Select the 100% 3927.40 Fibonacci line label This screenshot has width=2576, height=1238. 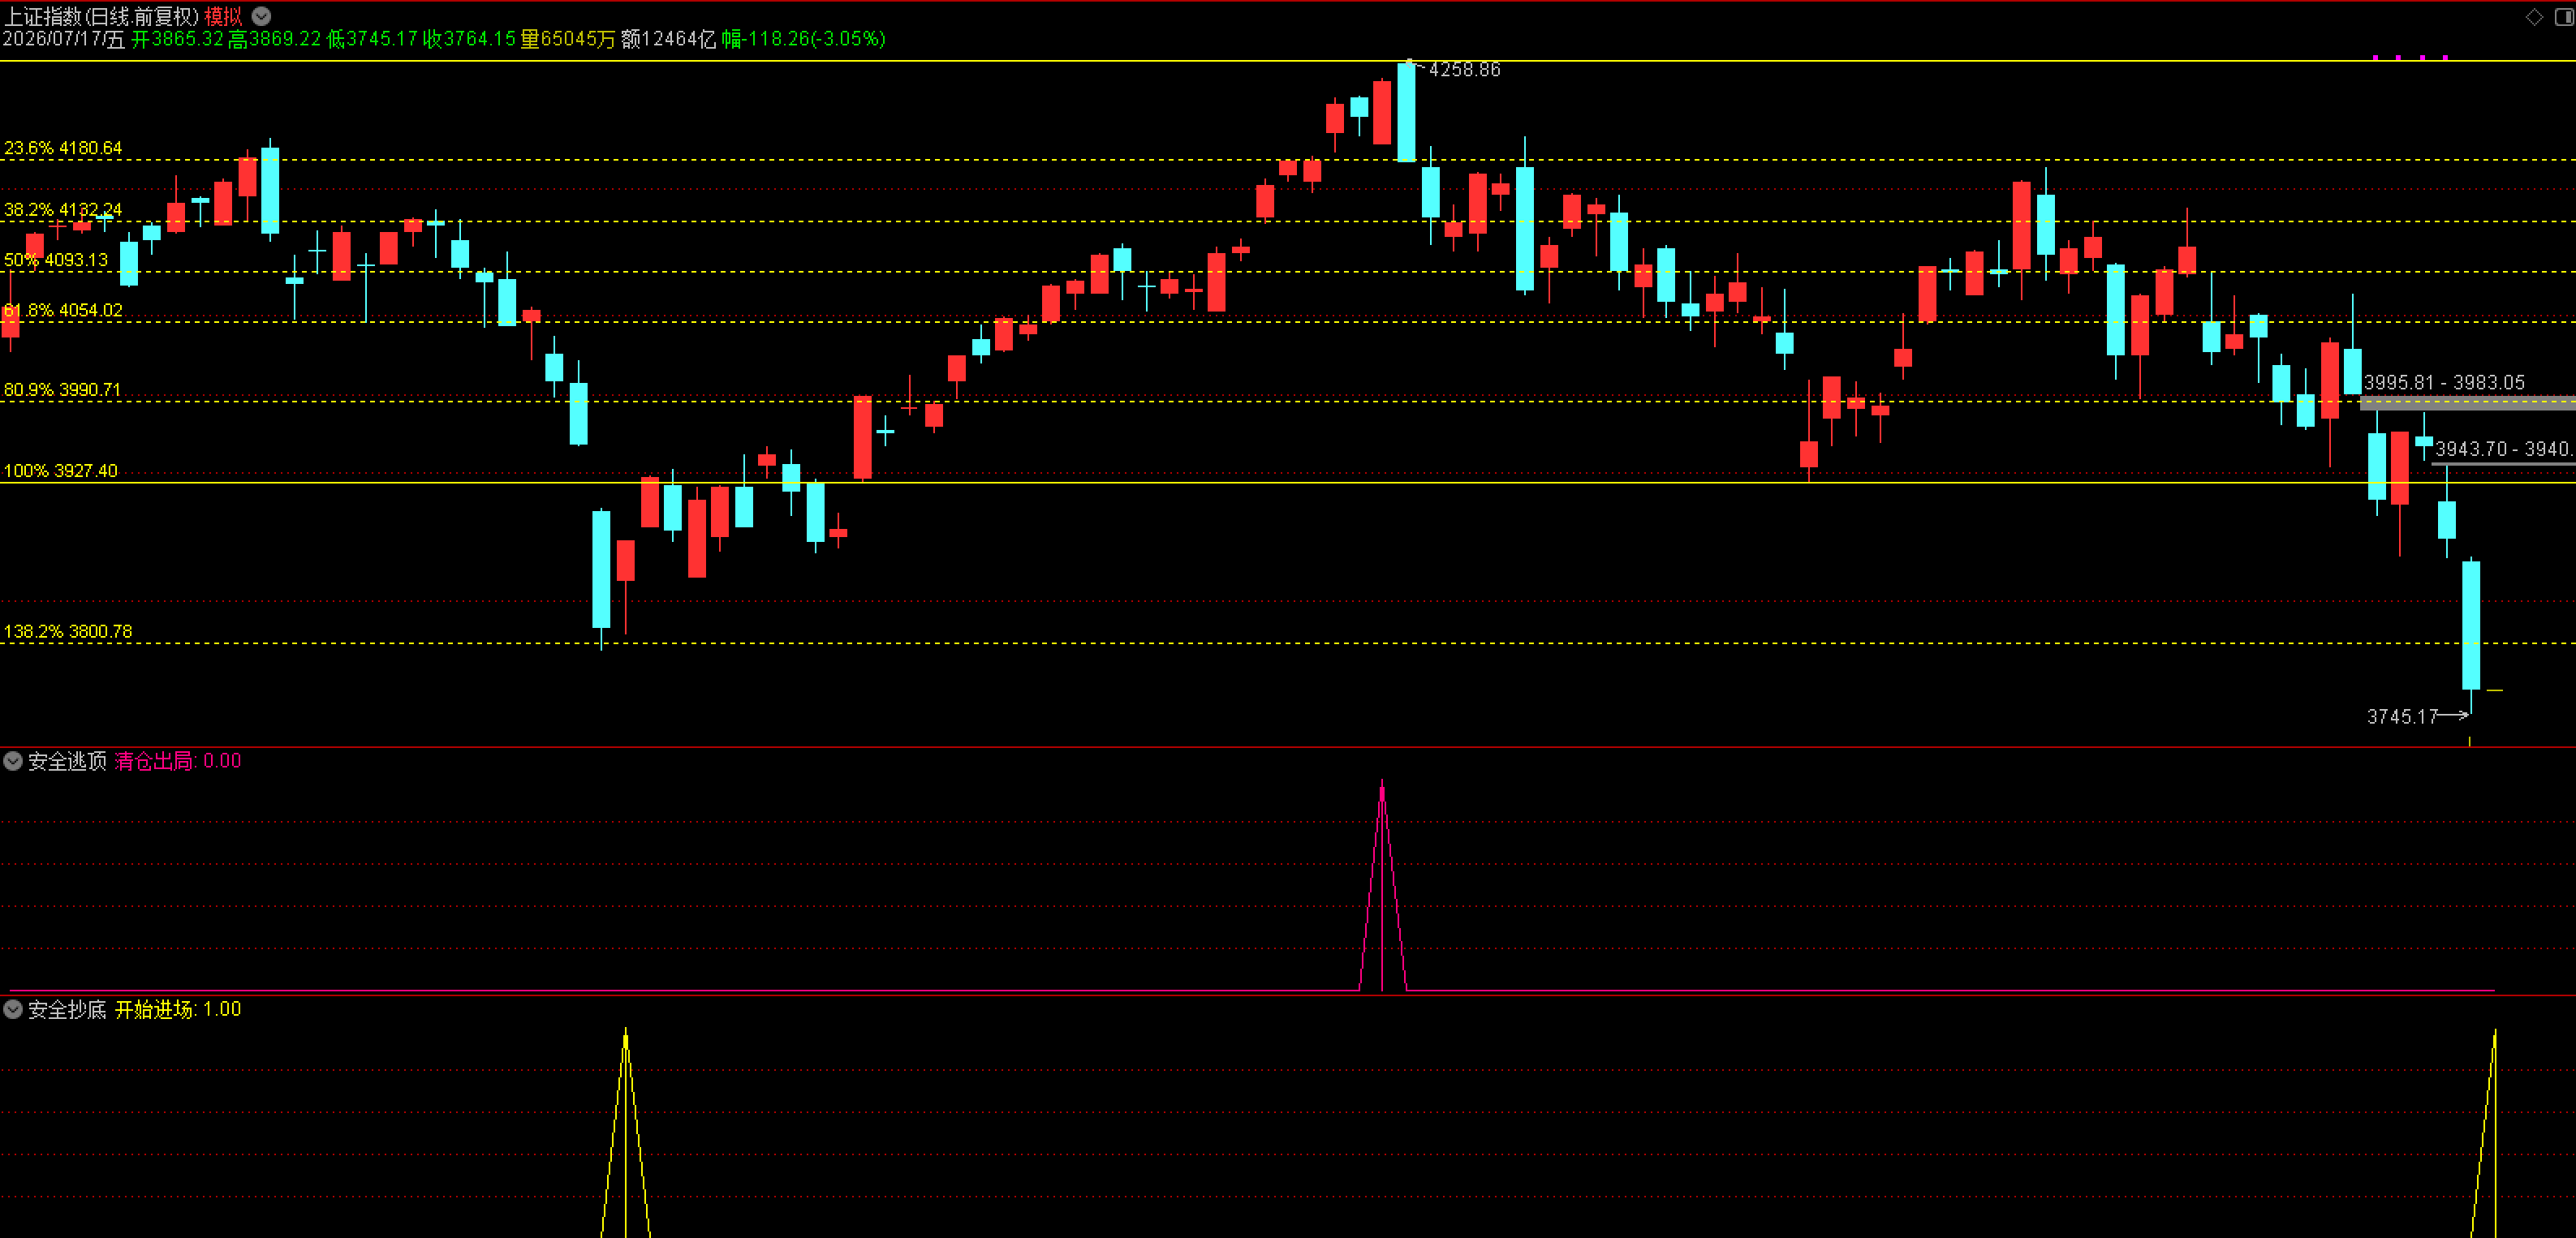pos(61,470)
